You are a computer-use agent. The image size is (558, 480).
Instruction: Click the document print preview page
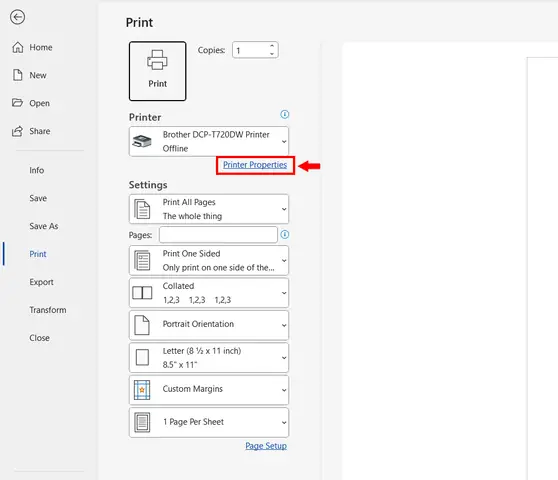pyautogui.click(x=542, y=269)
